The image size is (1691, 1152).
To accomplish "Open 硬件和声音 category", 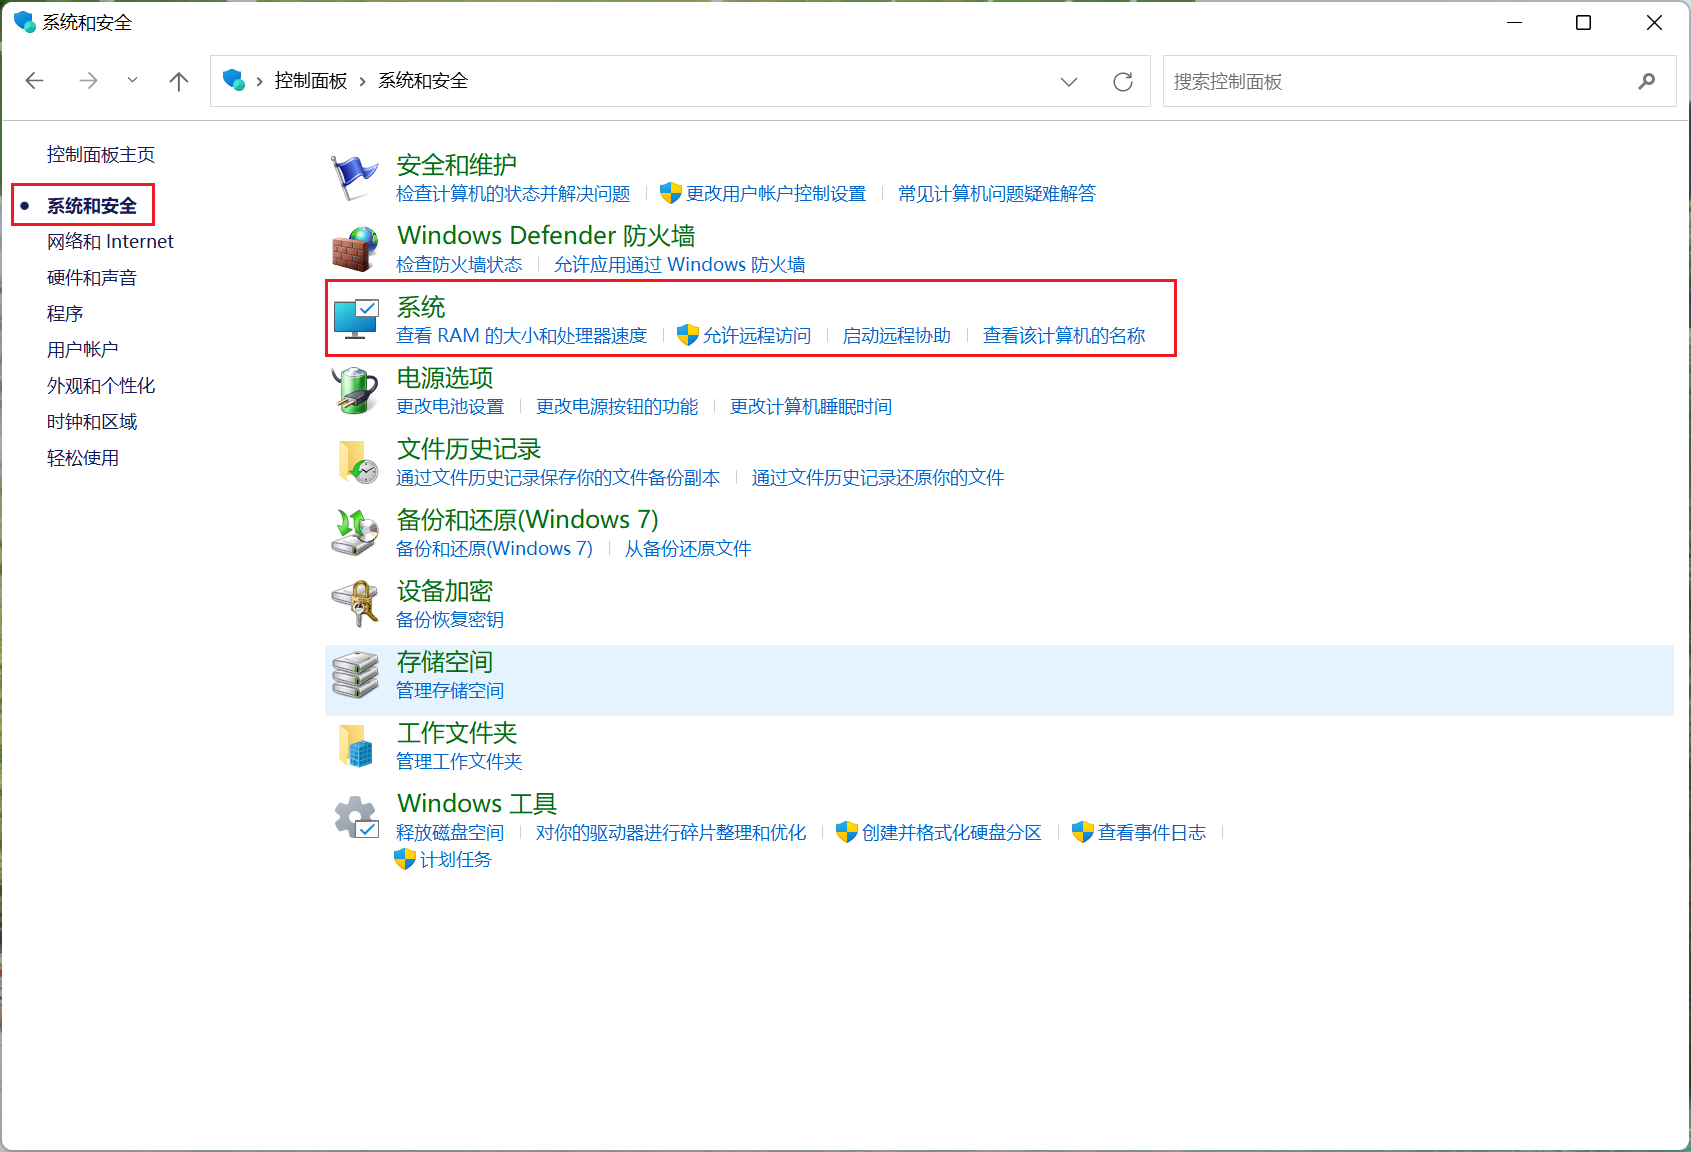I will pyautogui.click(x=92, y=278).
